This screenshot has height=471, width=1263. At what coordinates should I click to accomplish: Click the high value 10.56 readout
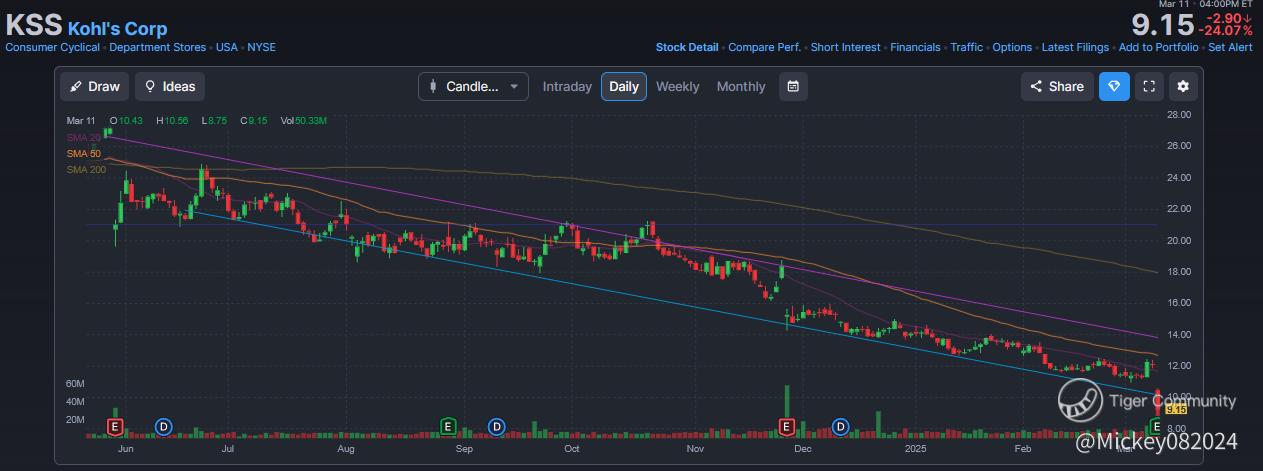click(x=172, y=120)
